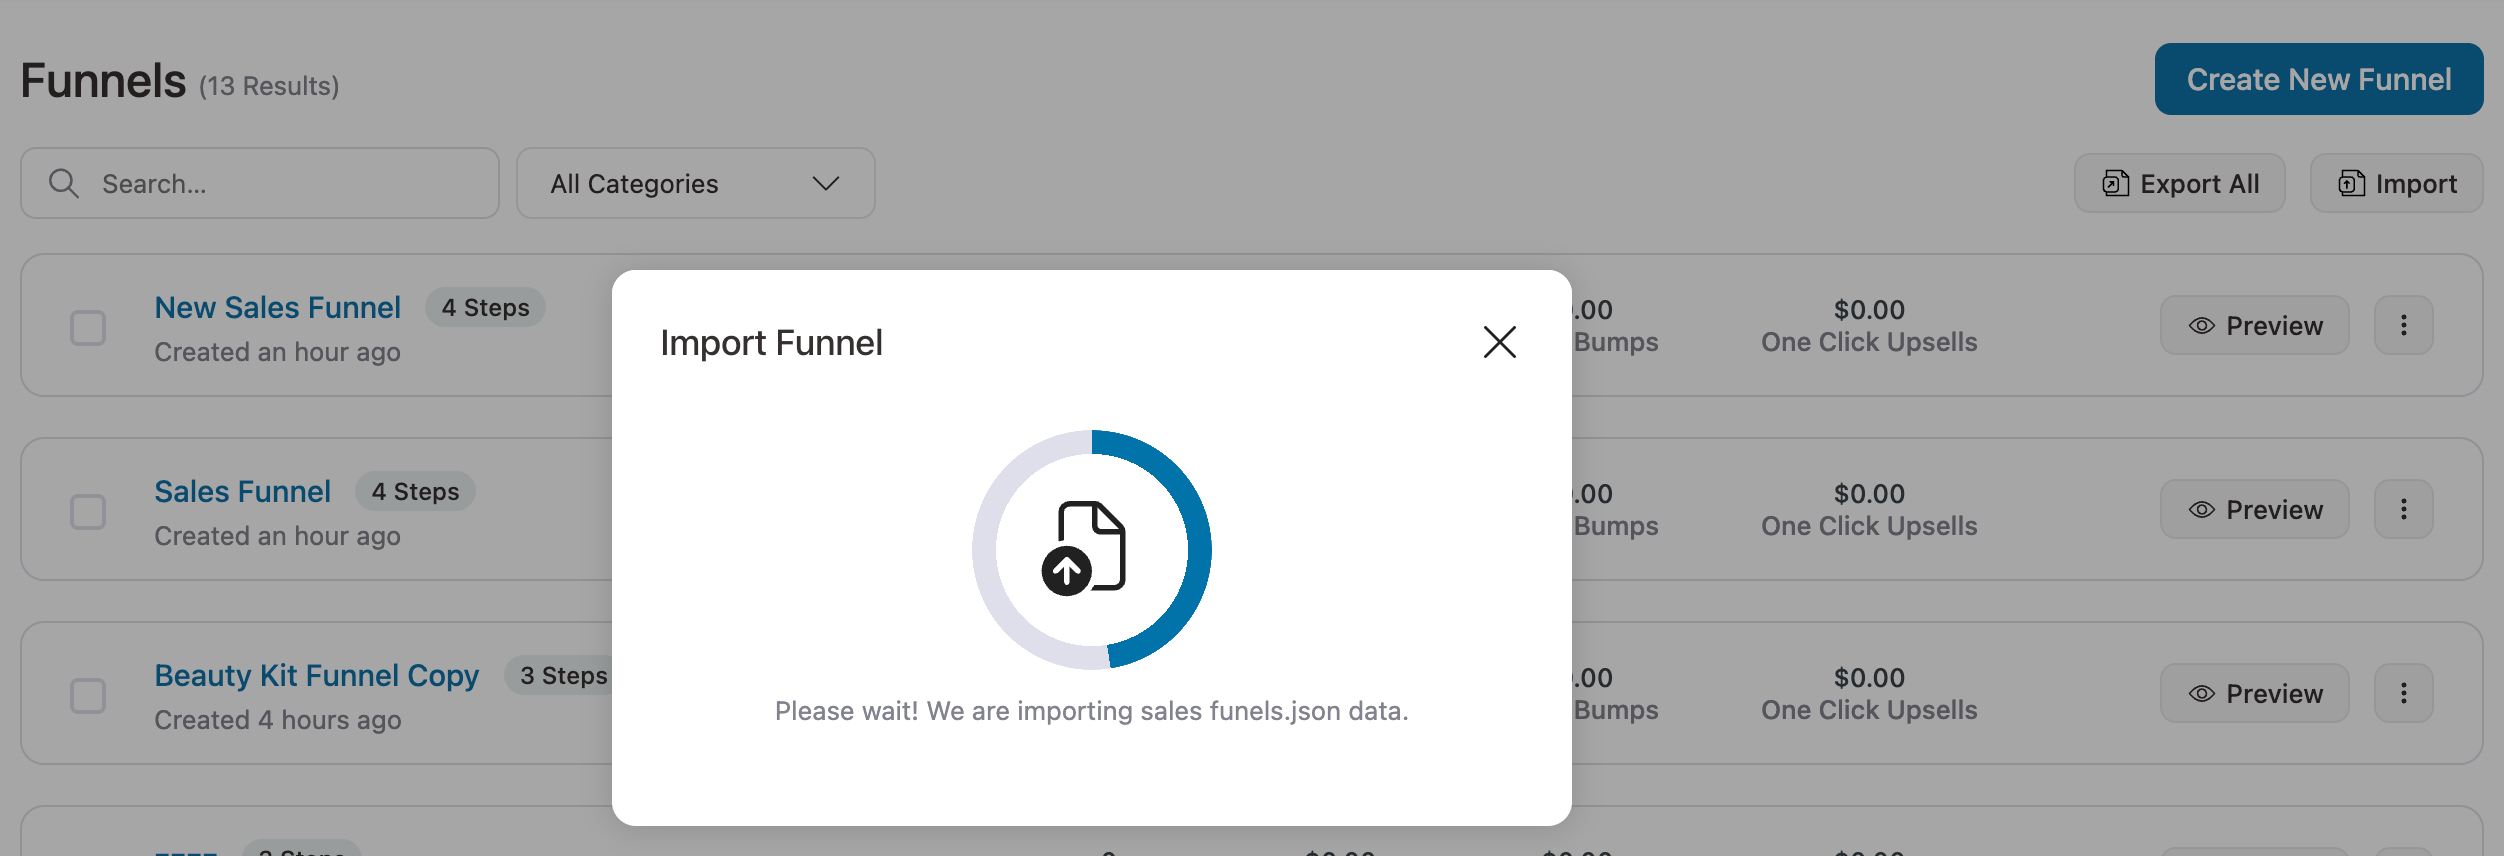This screenshot has height=856, width=2504.
Task: Click 'Created 4 hours ago' text
Action: tap(277, 720)
